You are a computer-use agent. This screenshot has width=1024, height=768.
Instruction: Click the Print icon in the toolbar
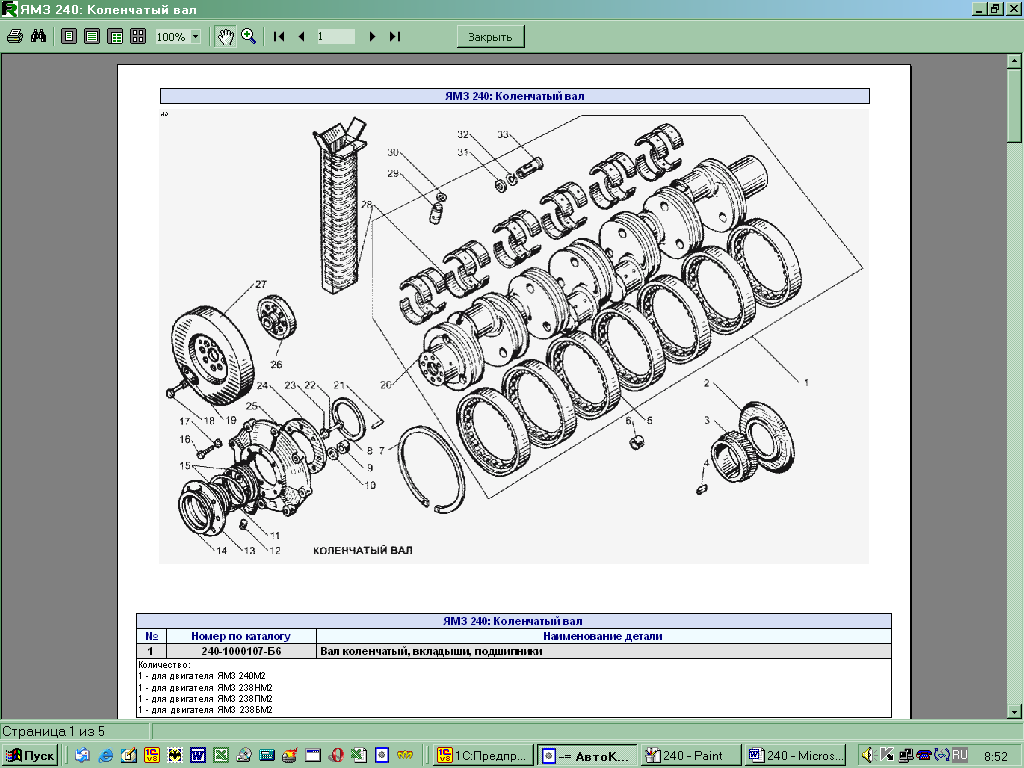[15, 36]
